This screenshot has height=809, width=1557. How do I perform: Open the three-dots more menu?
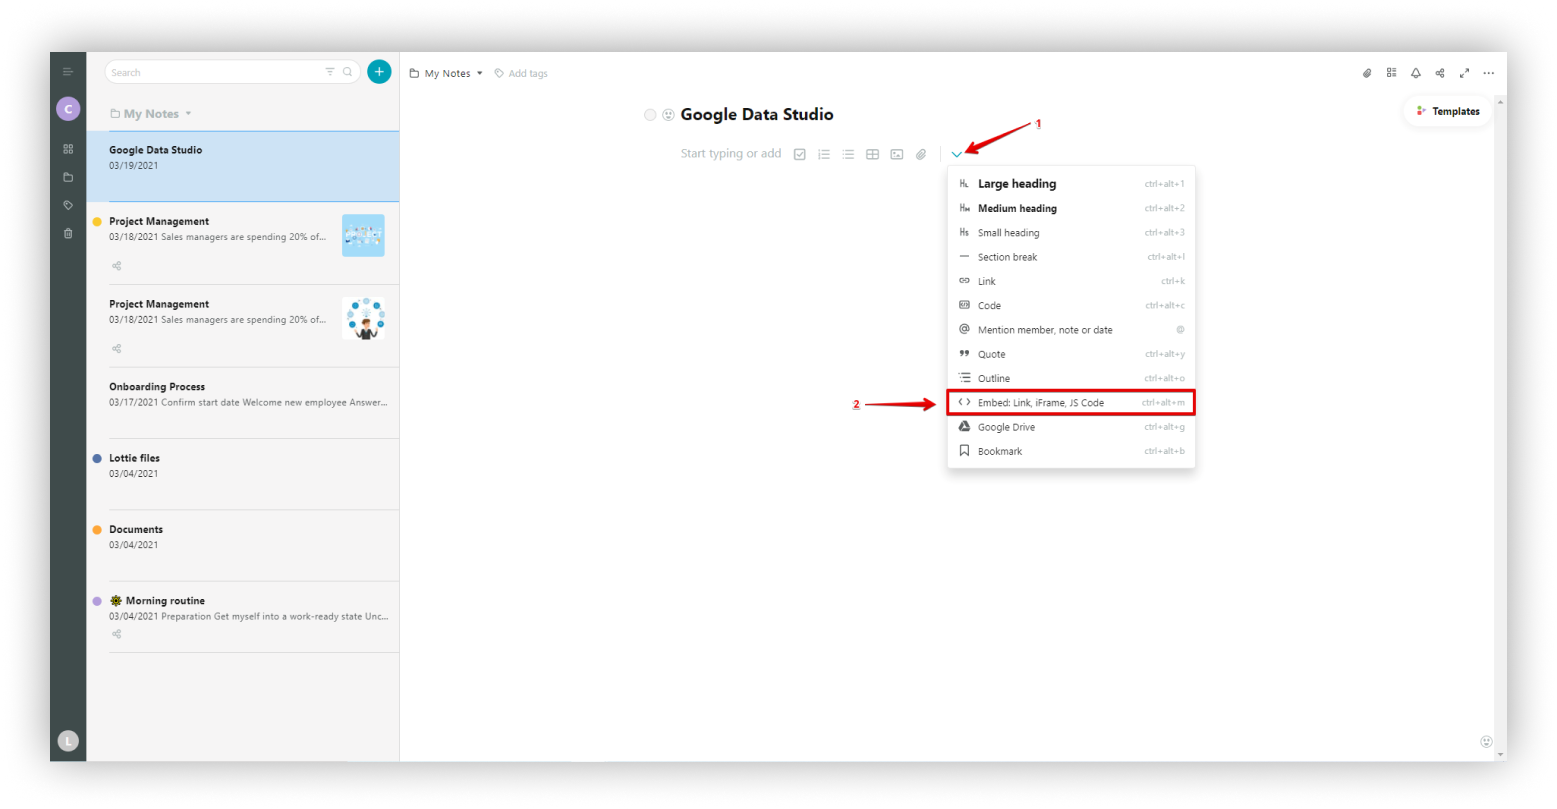tap(1489, 73)
